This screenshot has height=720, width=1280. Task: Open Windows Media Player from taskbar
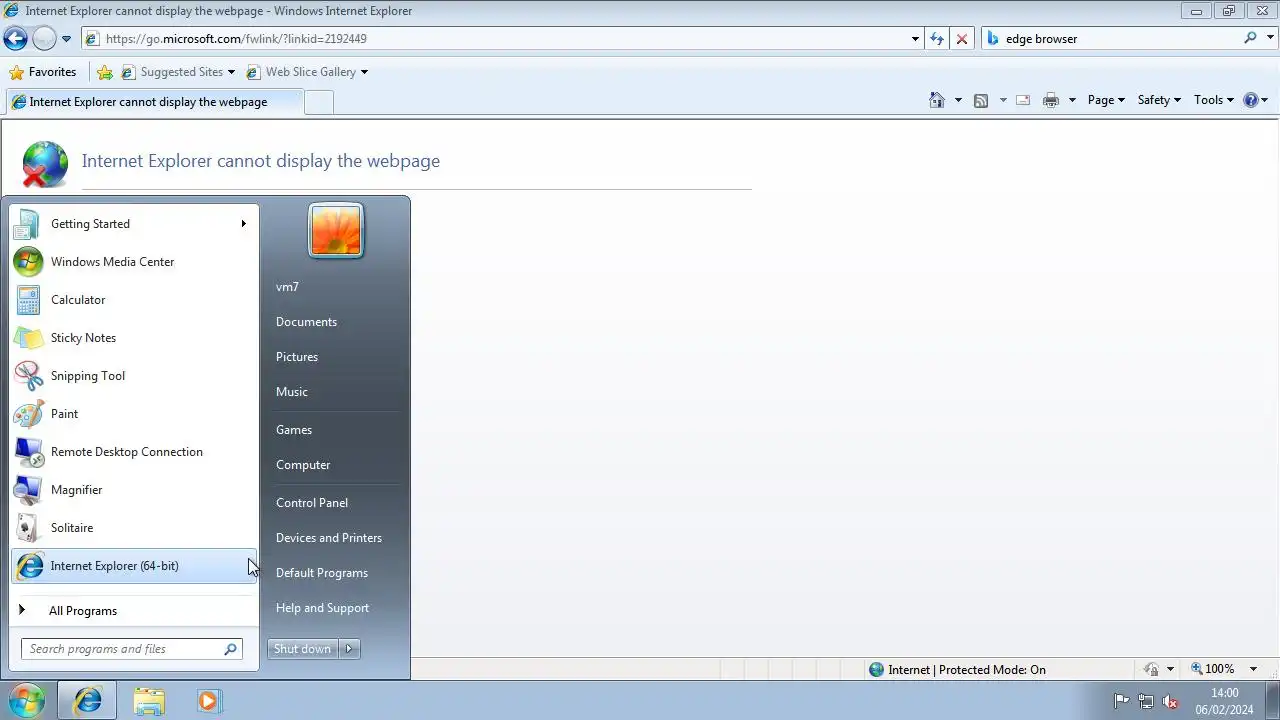(x=208, y=701)
